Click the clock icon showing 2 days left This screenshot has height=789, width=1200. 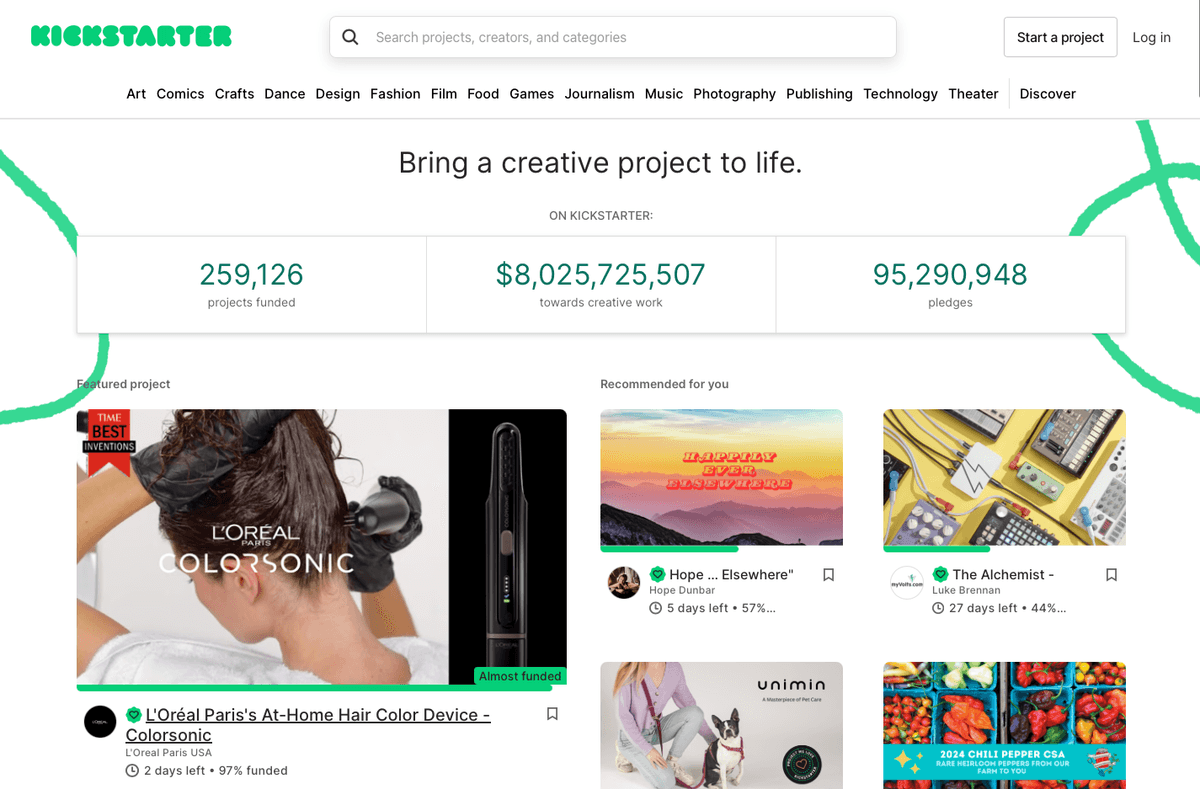[131, 770]
